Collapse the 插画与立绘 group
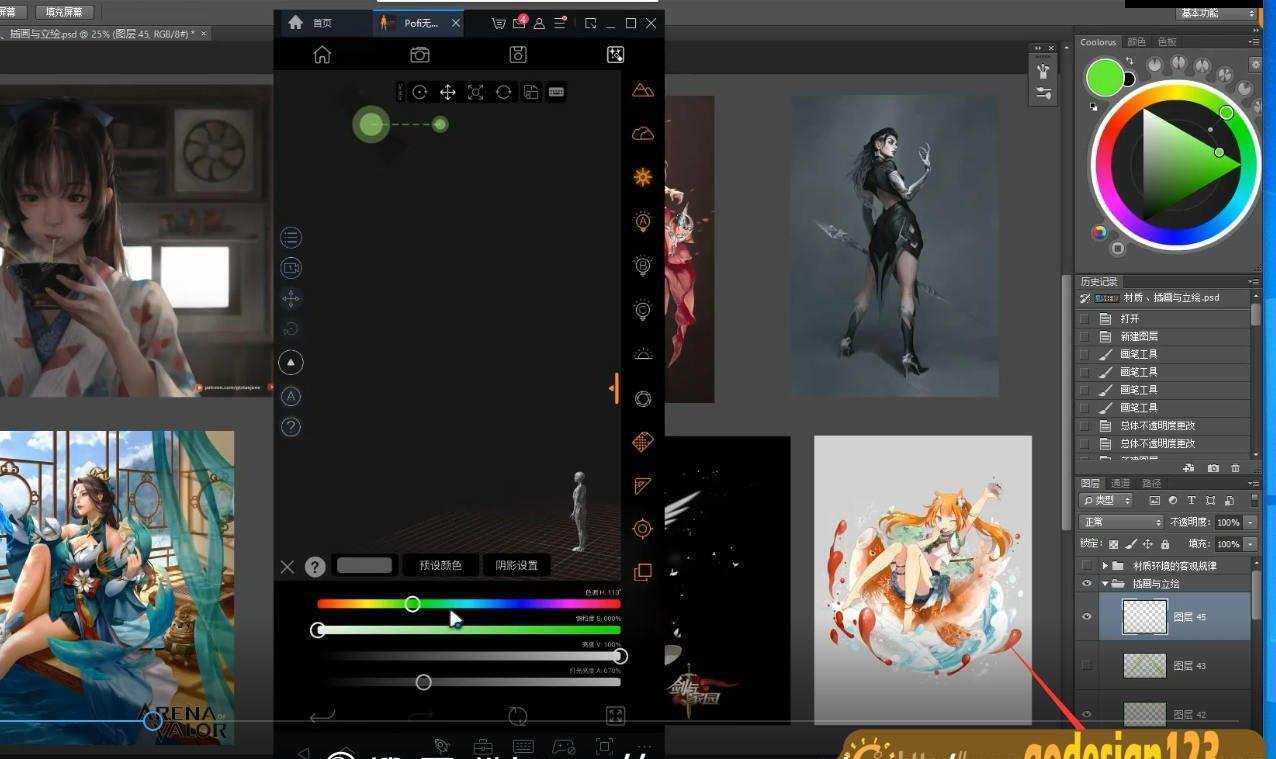1276x759 pixels. (1105, 583)
